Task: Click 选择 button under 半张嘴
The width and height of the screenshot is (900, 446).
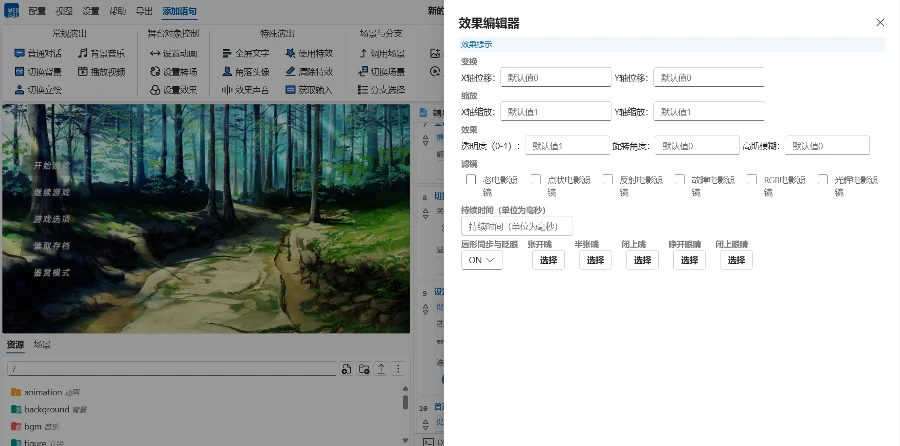Action: click(x=595, y=260)
